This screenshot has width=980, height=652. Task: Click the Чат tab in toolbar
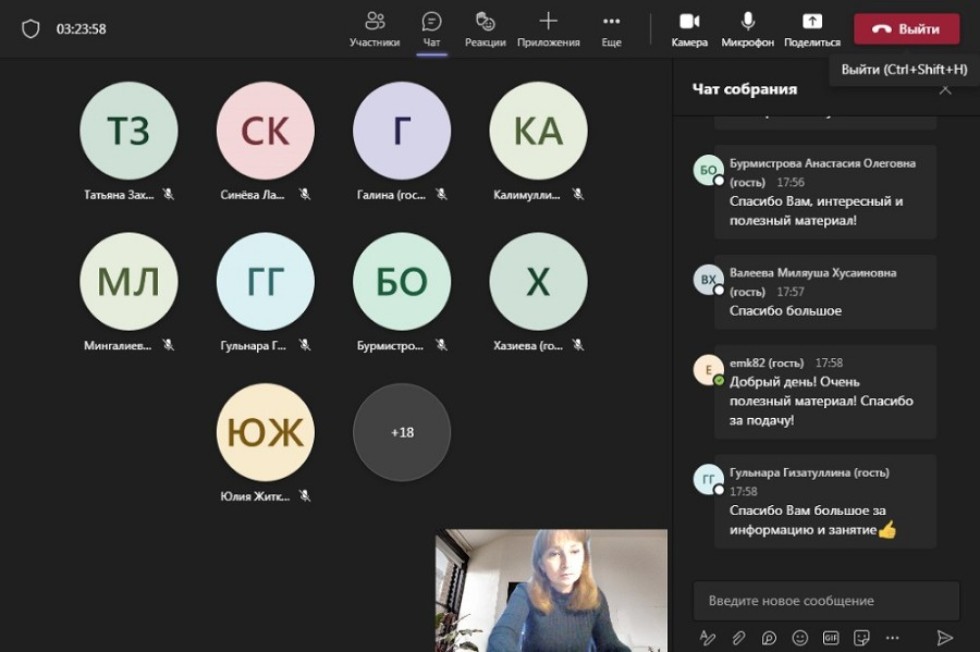pos(432,28)
